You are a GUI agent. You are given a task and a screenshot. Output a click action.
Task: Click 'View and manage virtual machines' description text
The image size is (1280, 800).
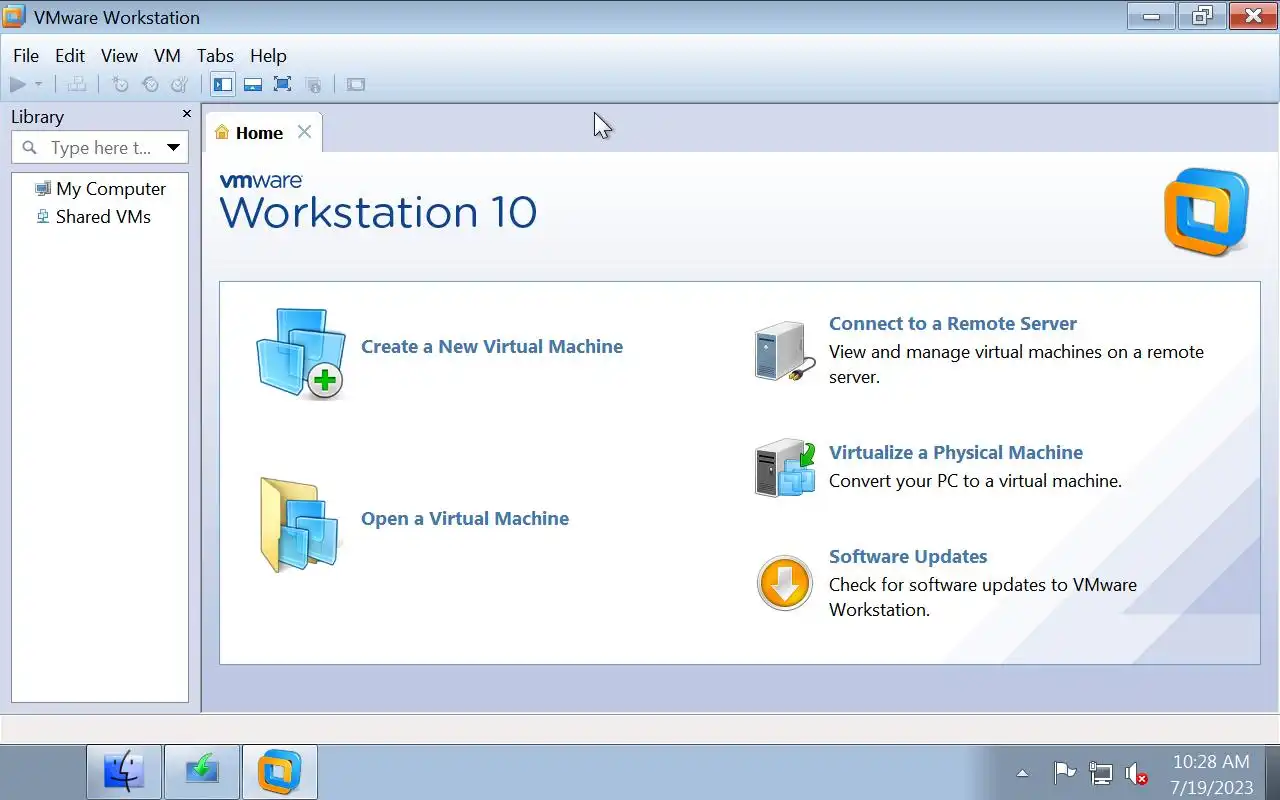pos(1016,365)
